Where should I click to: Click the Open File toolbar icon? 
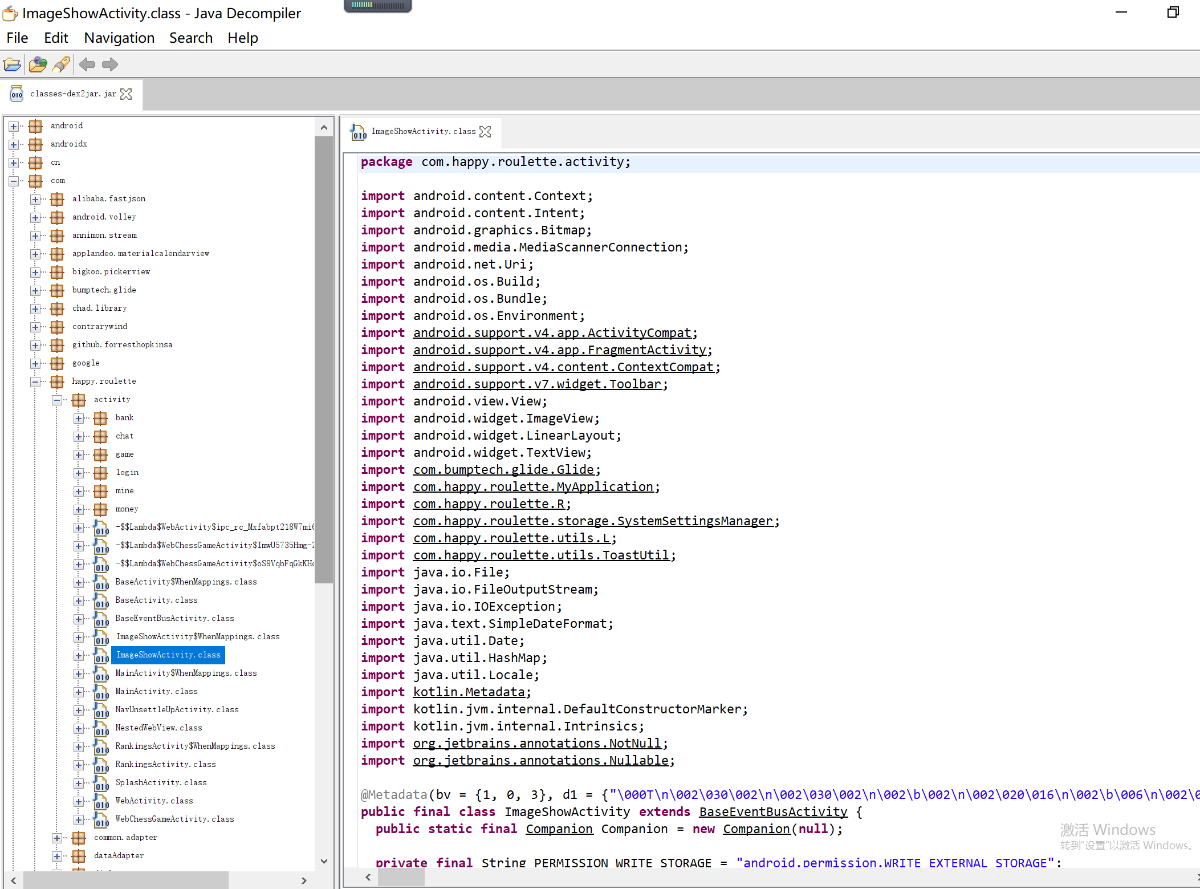click(x=12, y=65)
